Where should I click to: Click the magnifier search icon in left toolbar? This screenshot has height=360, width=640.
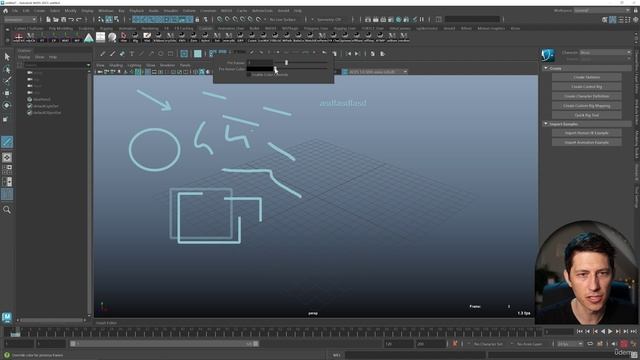[7, 210]
